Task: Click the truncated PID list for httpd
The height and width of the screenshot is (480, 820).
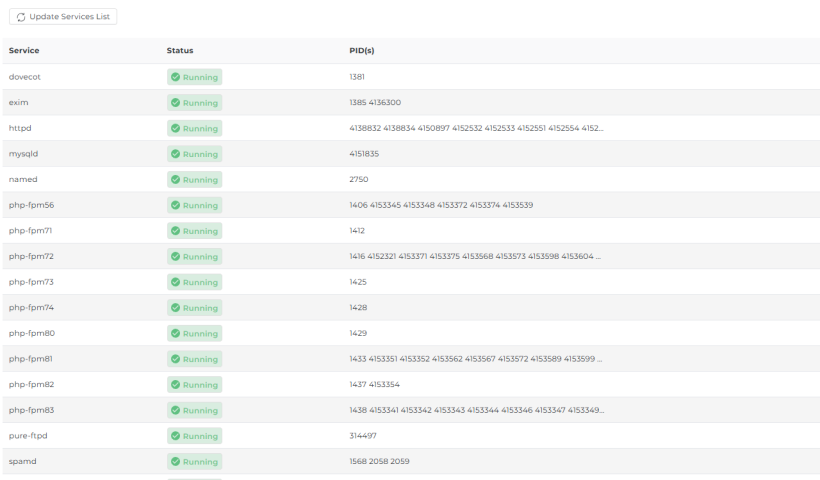Action: 476,128
